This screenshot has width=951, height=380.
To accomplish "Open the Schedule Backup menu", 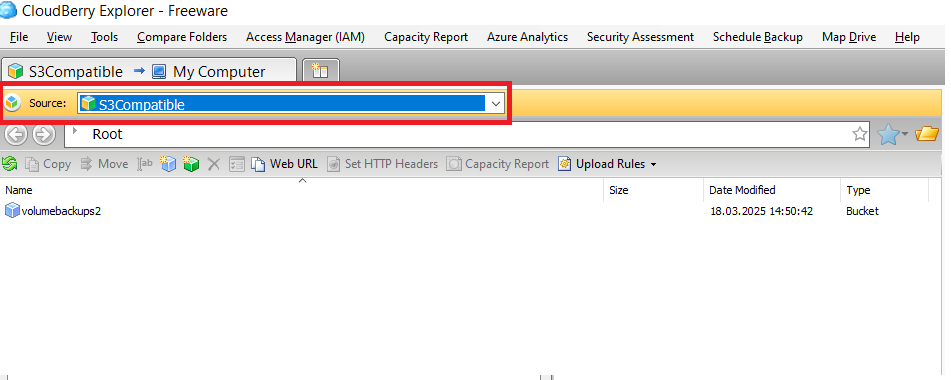I will [758, 37].
